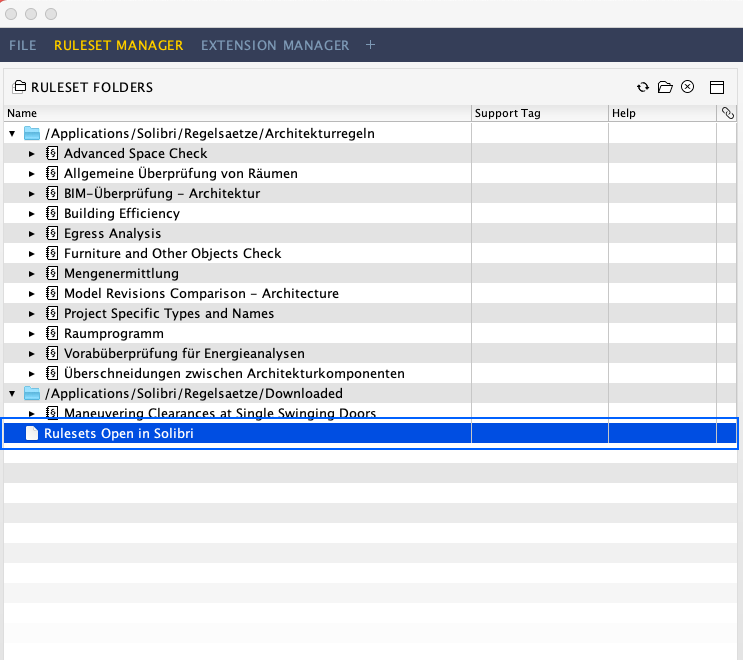Screen dimensions: 743x660
Task: Expand Überschneidungen zwischen Architekturkomponenten
Action: click(32, 374)
